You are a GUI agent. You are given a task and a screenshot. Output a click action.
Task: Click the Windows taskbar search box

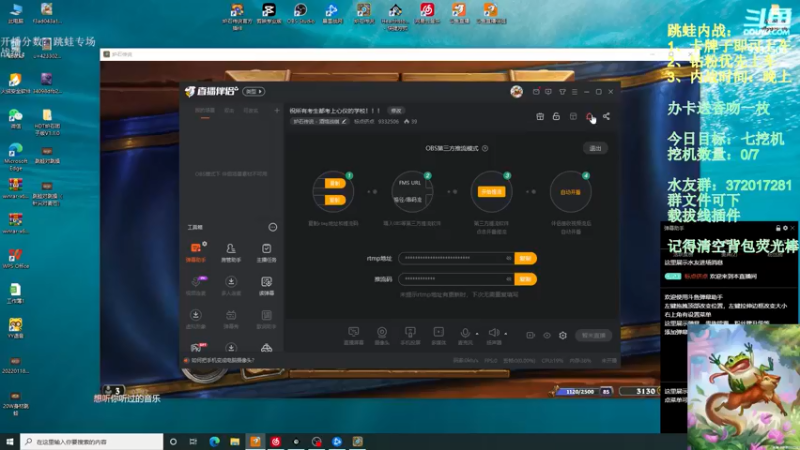[92, 441]
